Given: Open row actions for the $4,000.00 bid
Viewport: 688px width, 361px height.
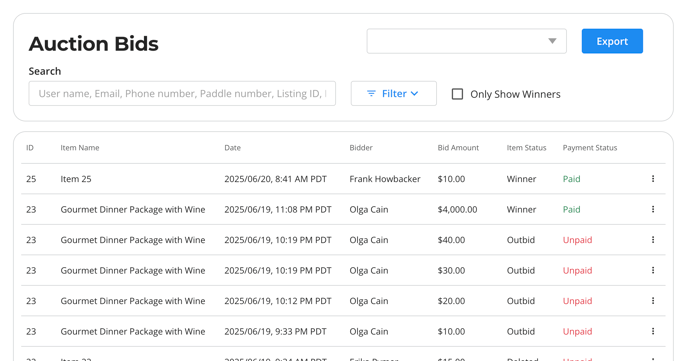Looking at the screenshot, I should (x=653, y=209).
